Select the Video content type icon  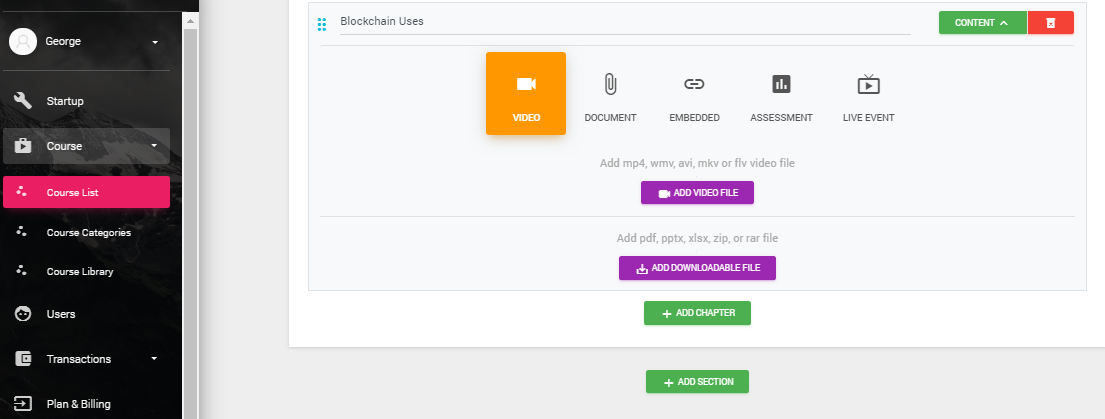[x=526, y=85]
